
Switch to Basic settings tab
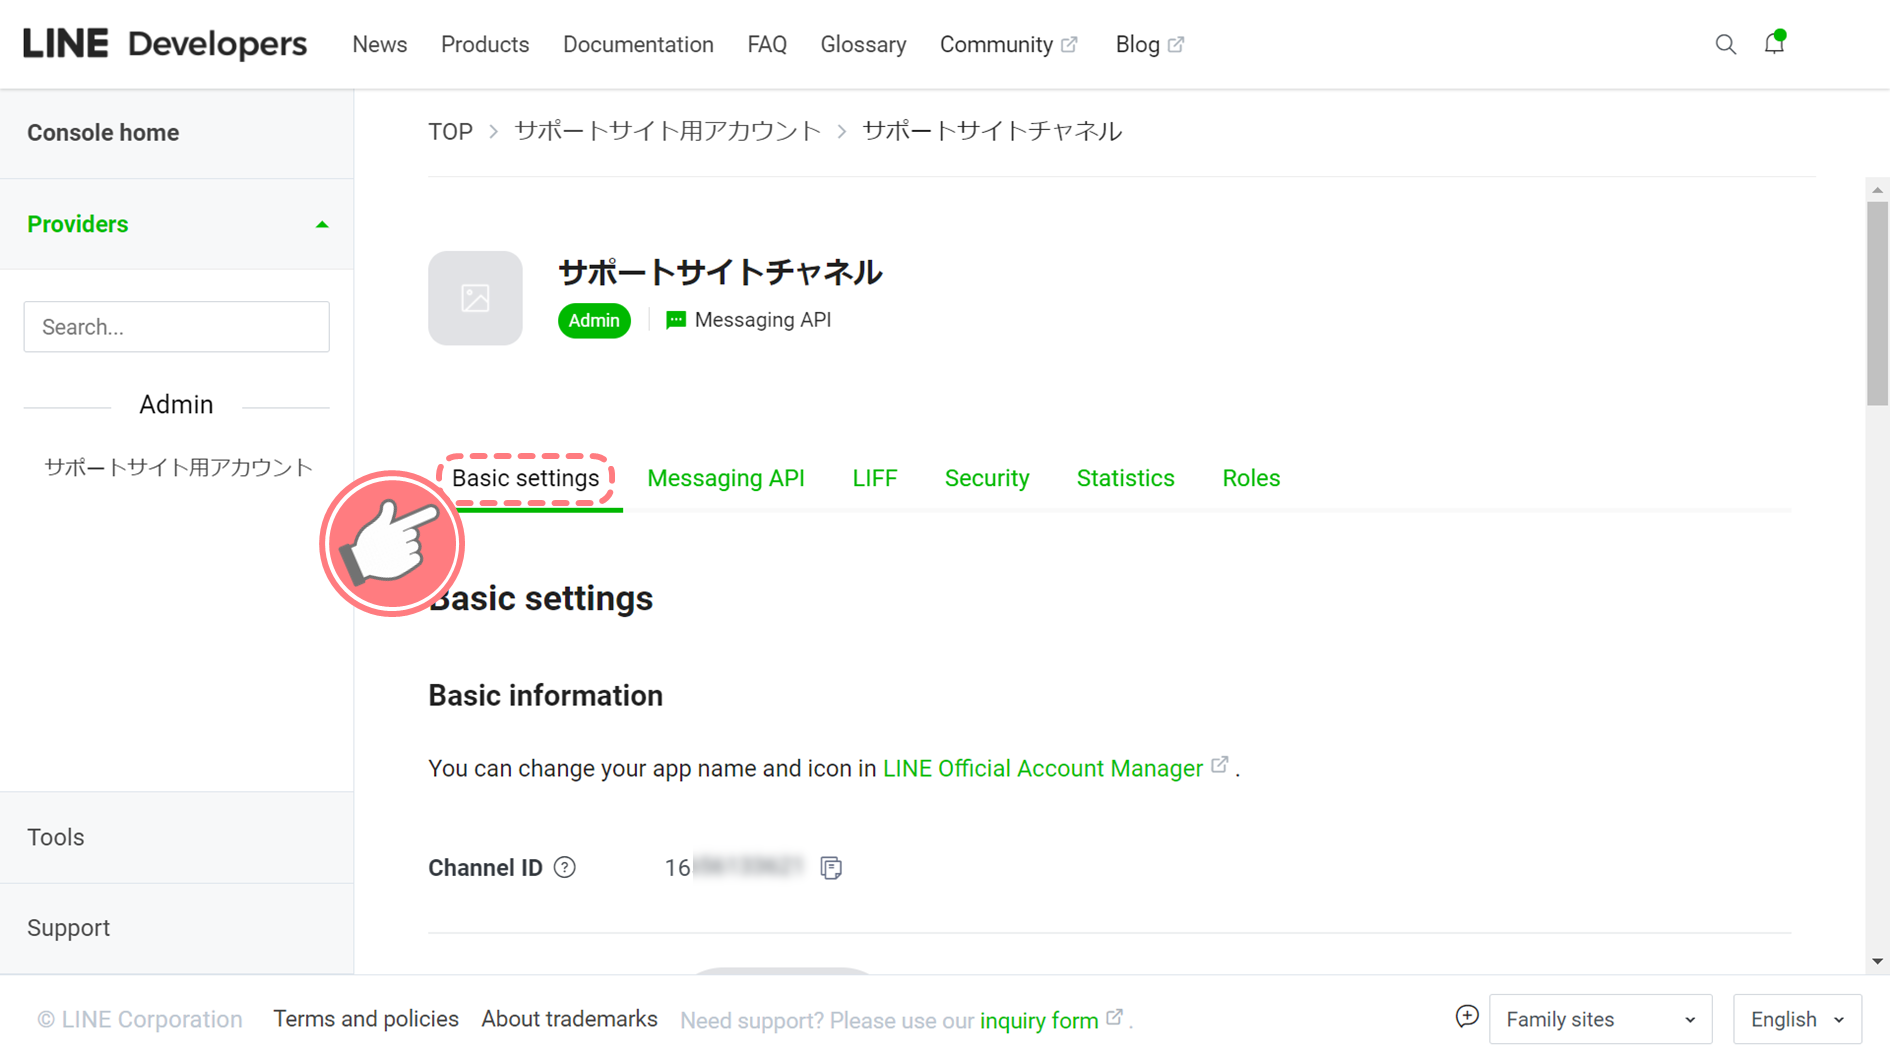click(x=525, y=478)
